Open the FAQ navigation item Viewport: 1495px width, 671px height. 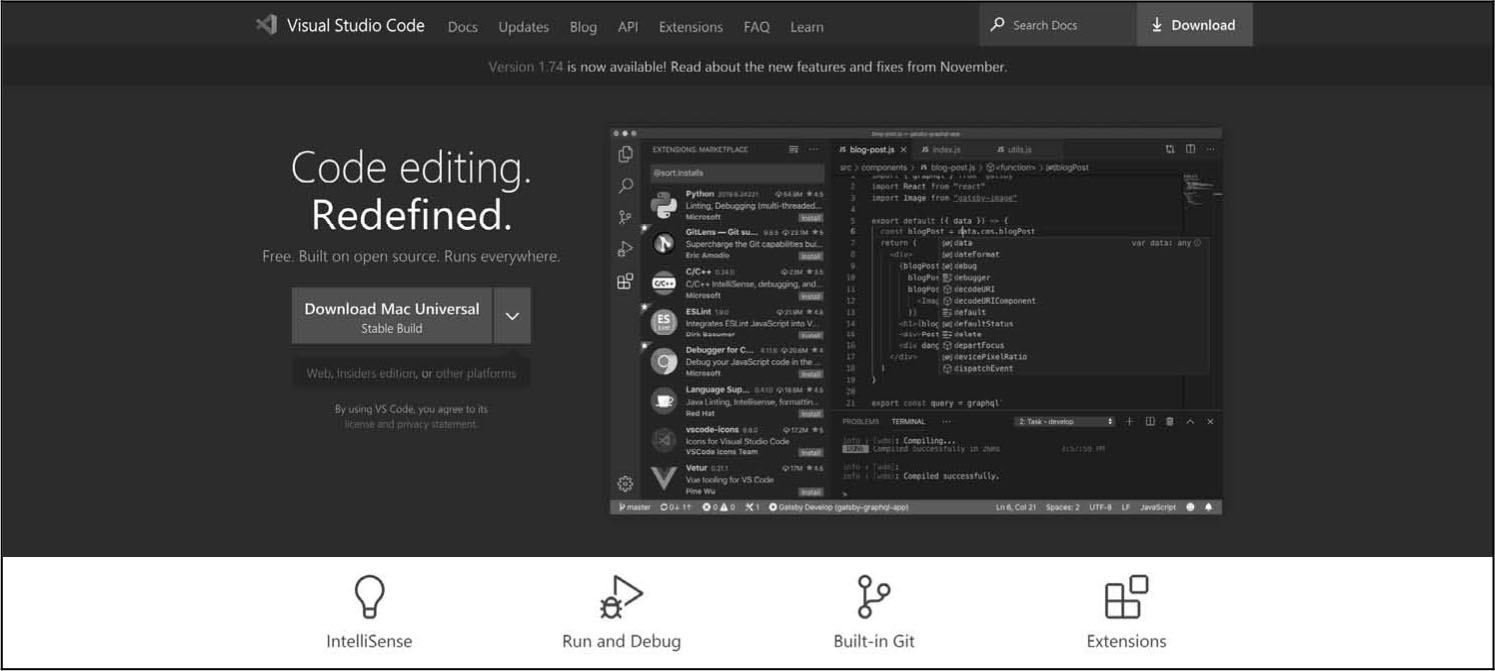757,27
